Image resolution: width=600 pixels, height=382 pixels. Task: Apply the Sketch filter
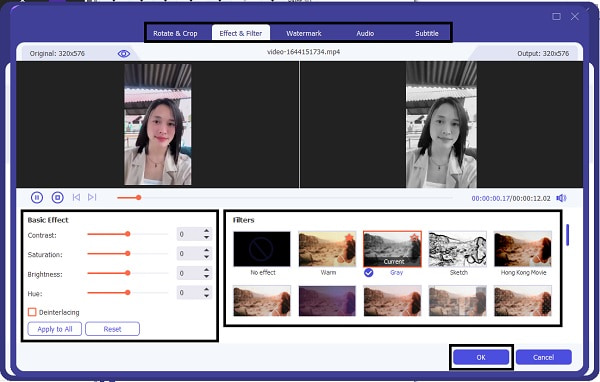point(458,249)
